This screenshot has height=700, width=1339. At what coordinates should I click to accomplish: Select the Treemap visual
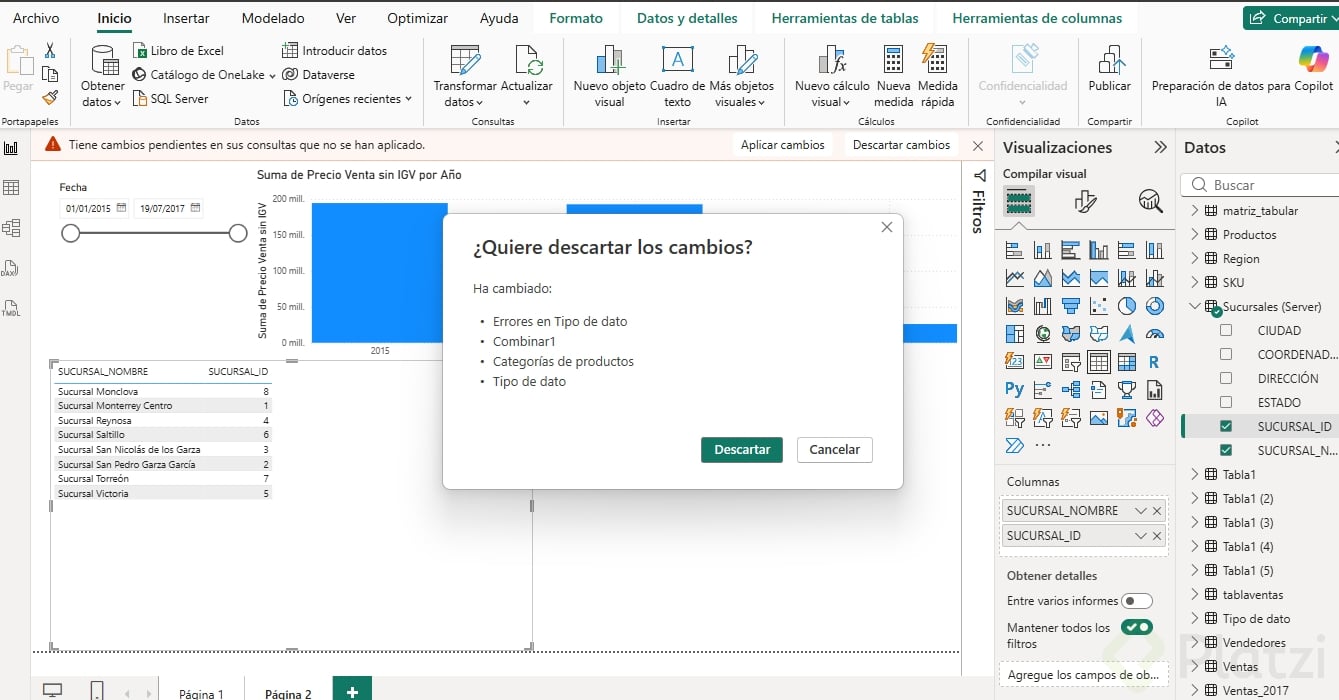click(x=1015, y=334)
